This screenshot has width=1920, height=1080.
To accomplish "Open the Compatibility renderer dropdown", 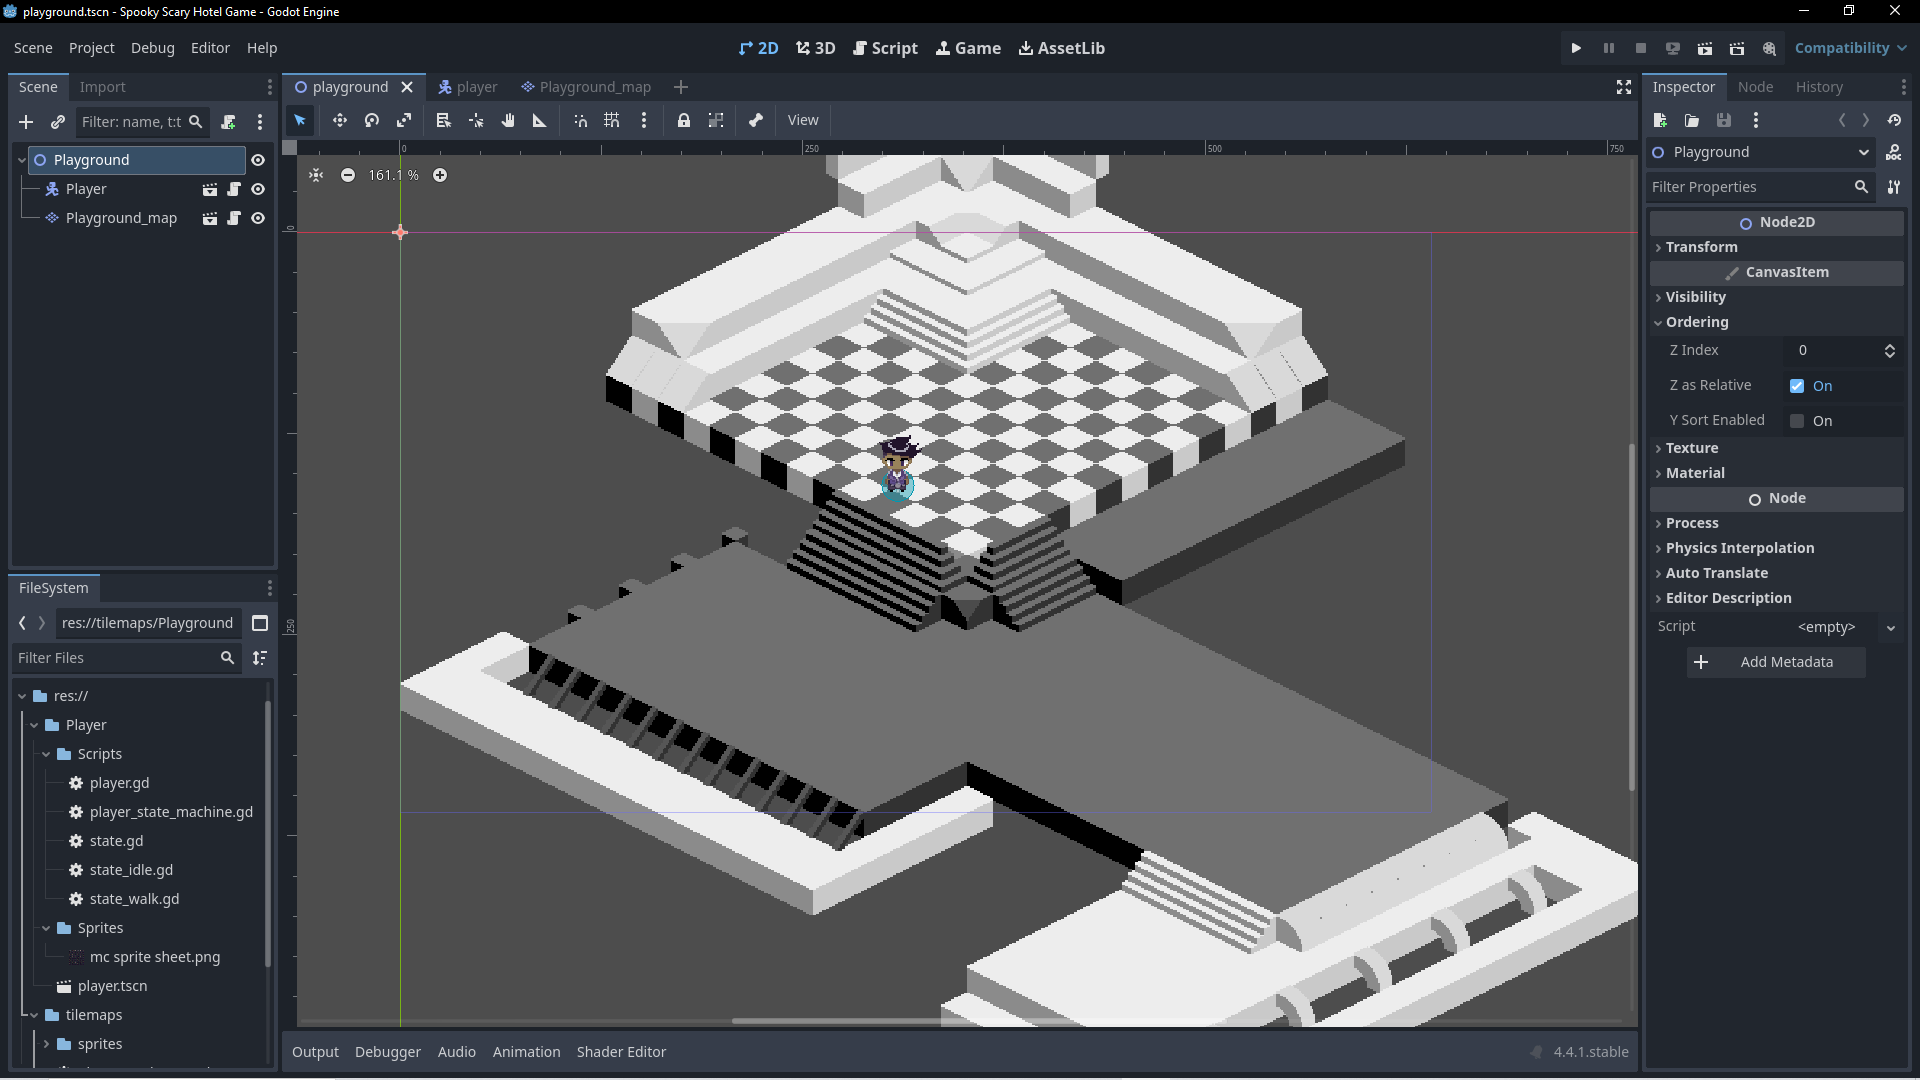I will [1849, 48].
